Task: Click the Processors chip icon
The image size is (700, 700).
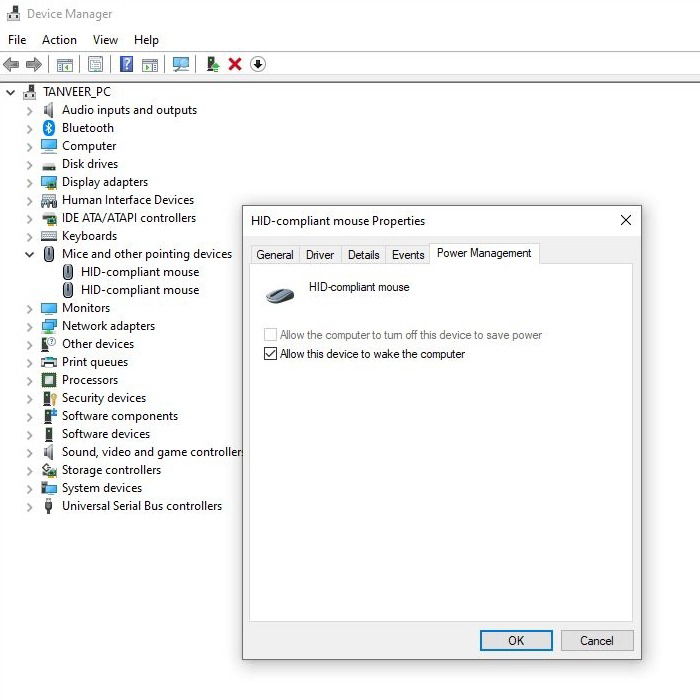Action: click(x=49, y=380)
